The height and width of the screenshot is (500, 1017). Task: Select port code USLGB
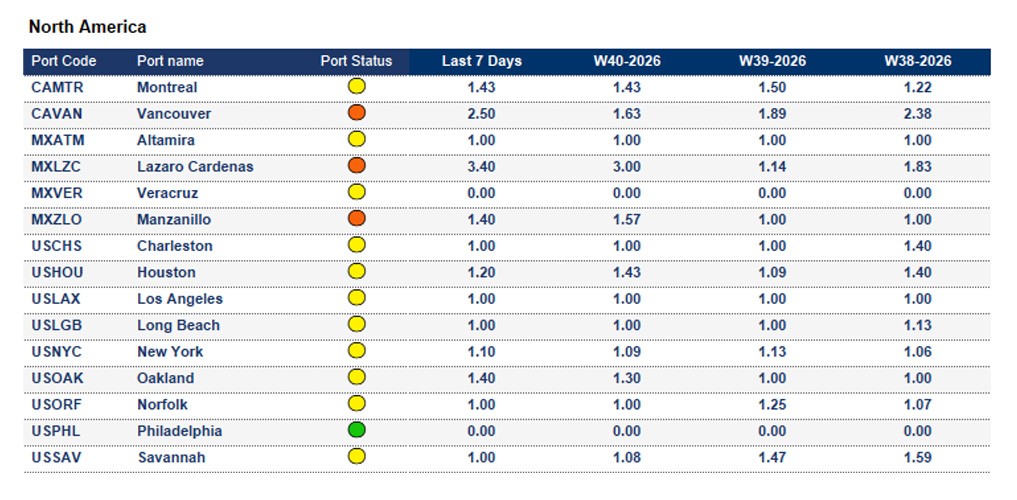pyautogui.click(x=56, y=325)
